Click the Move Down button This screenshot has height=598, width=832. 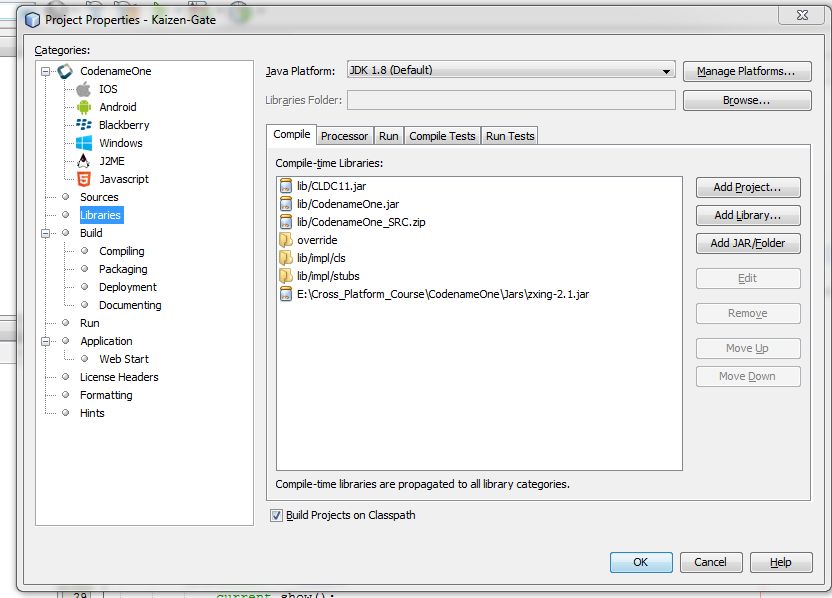(x=748, y=377)
